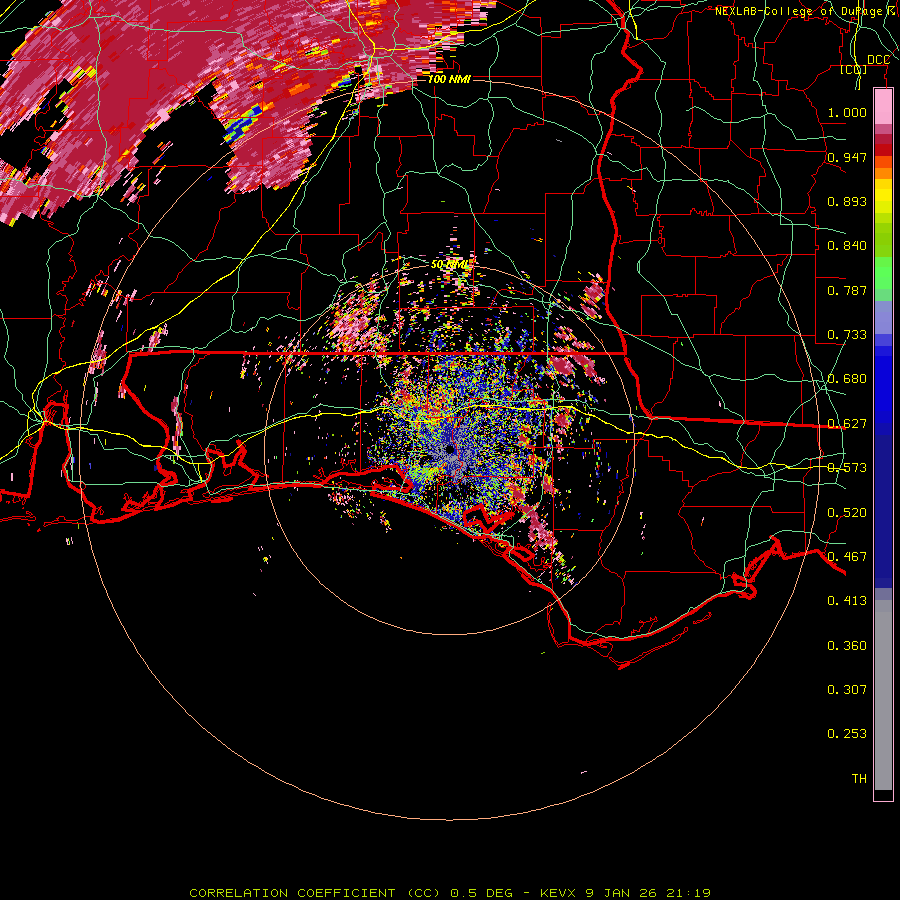Click the CORRELATION COEFFICIENT title caption
The width and height of the screenshot is (900, 900).
point(450,893)
